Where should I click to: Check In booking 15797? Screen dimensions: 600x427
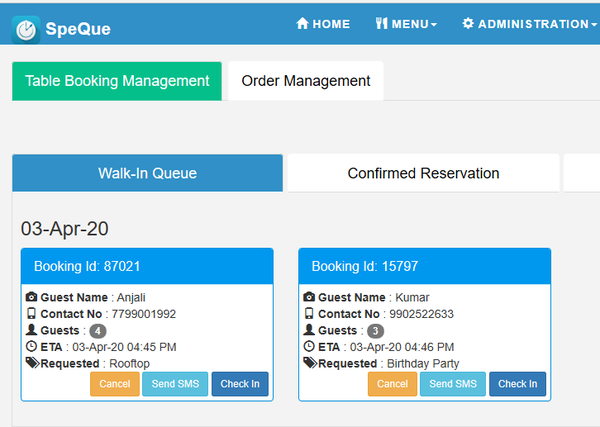point(518,384)
